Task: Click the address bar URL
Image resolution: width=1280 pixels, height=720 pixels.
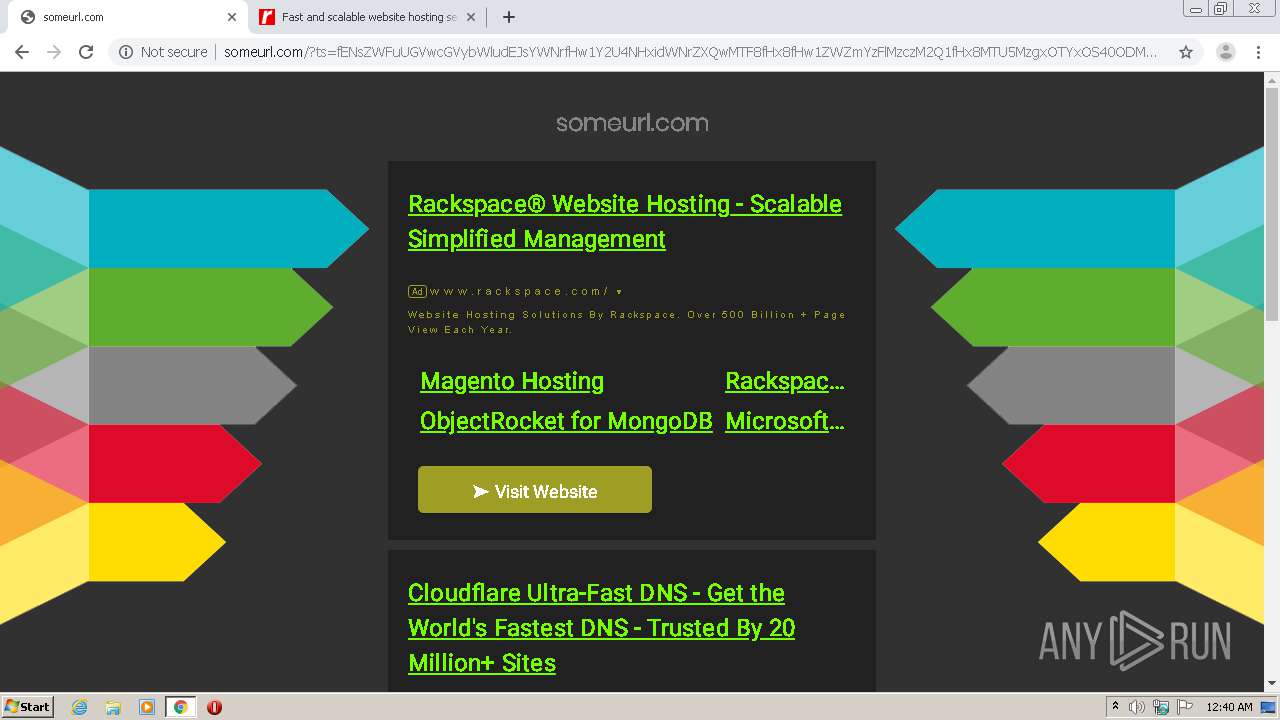Action: click(690, 52)
